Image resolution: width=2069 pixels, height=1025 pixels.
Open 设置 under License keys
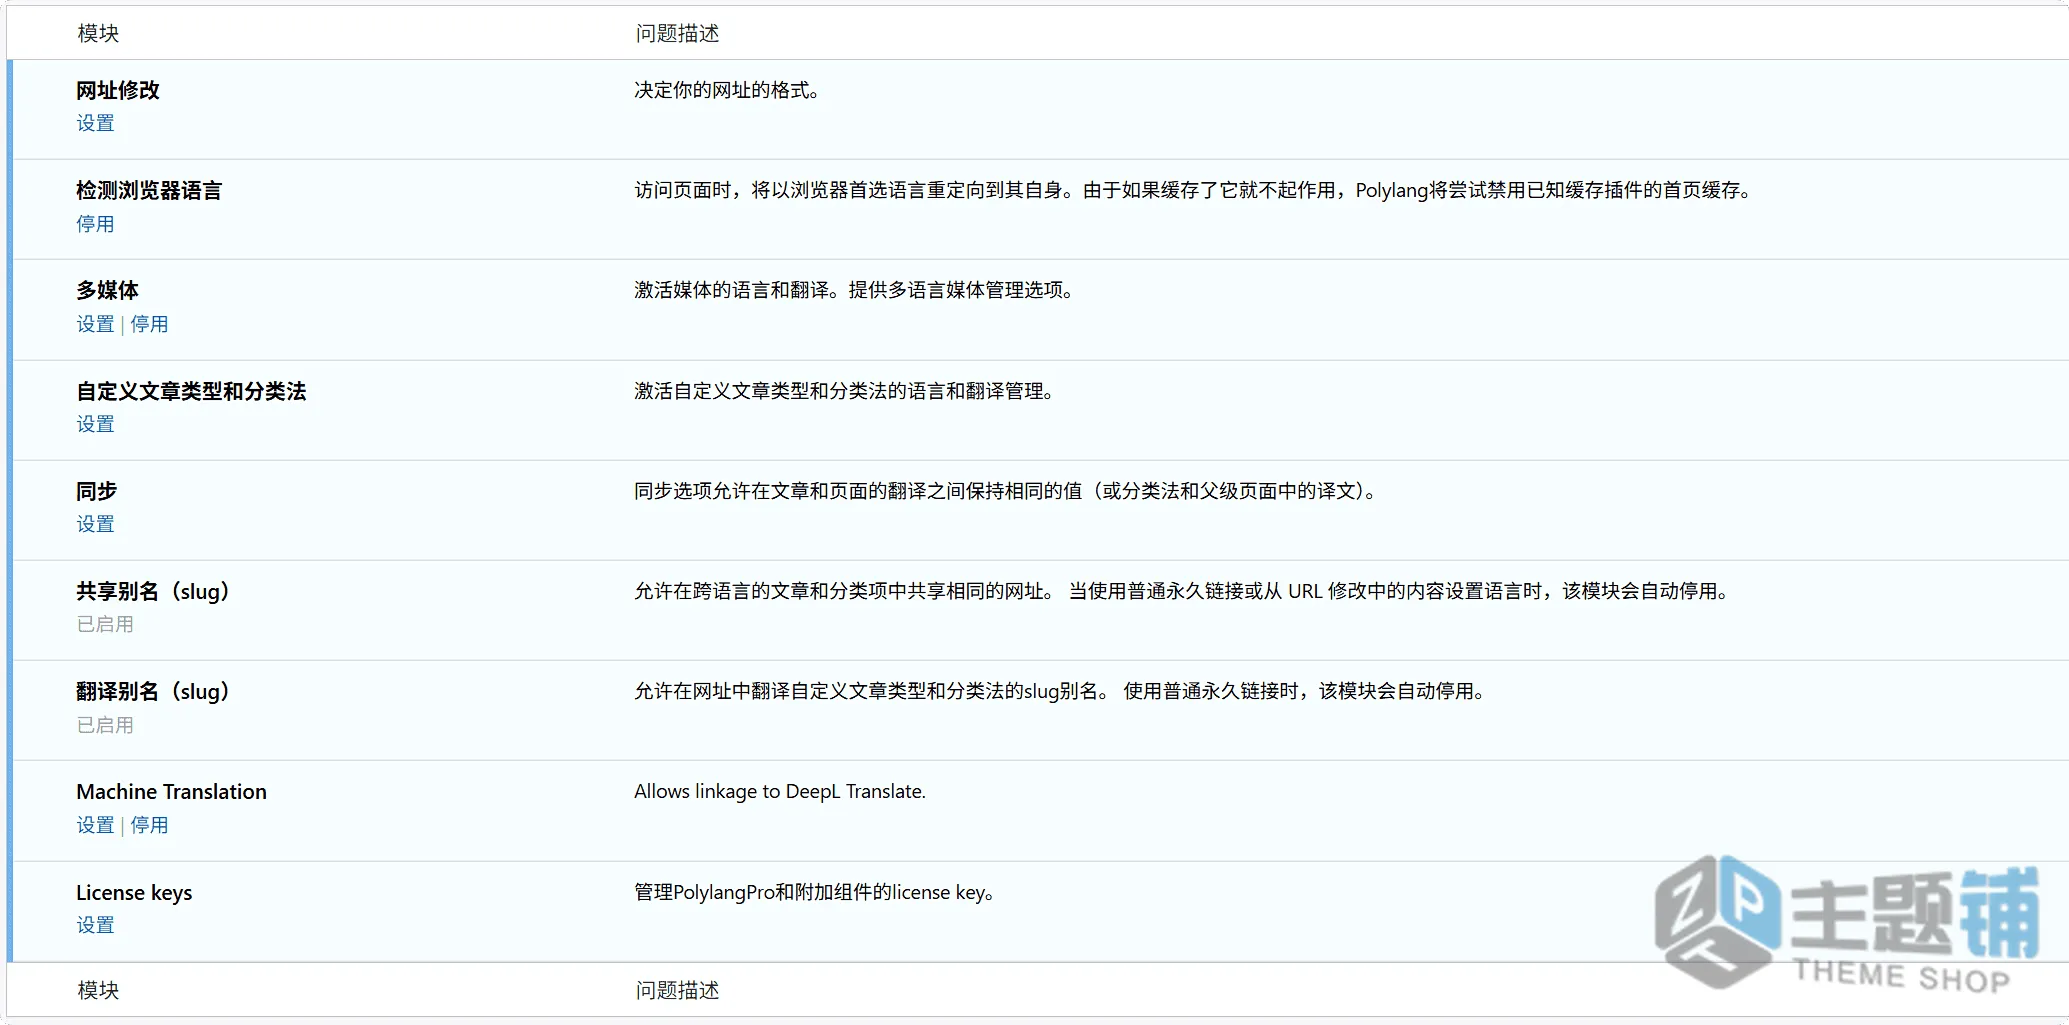[95, 925]
